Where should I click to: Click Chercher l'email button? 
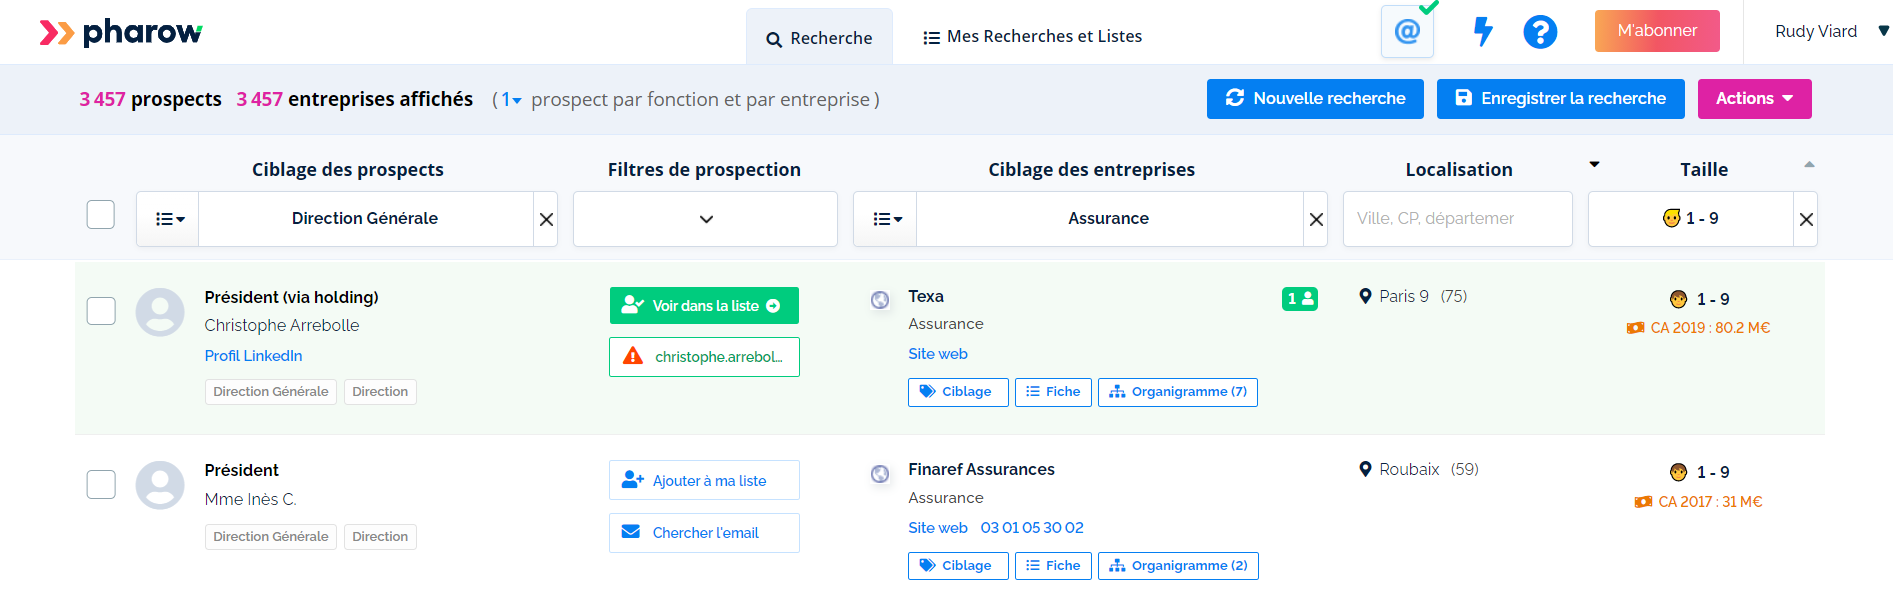704,533
